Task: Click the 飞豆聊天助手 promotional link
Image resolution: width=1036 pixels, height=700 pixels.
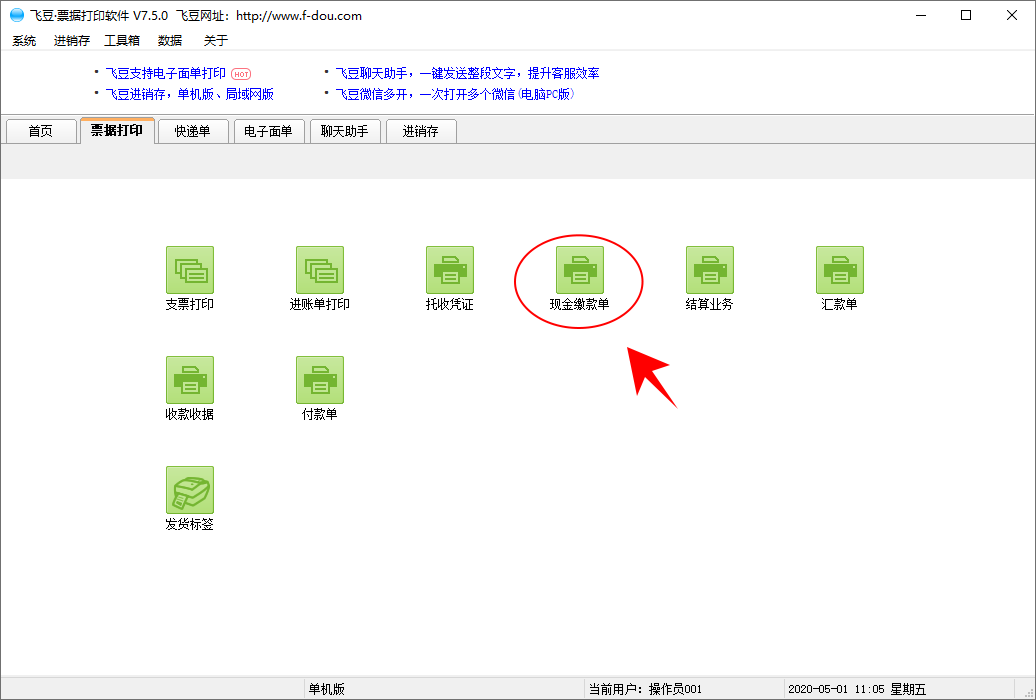Action: (x=467, y=73)
